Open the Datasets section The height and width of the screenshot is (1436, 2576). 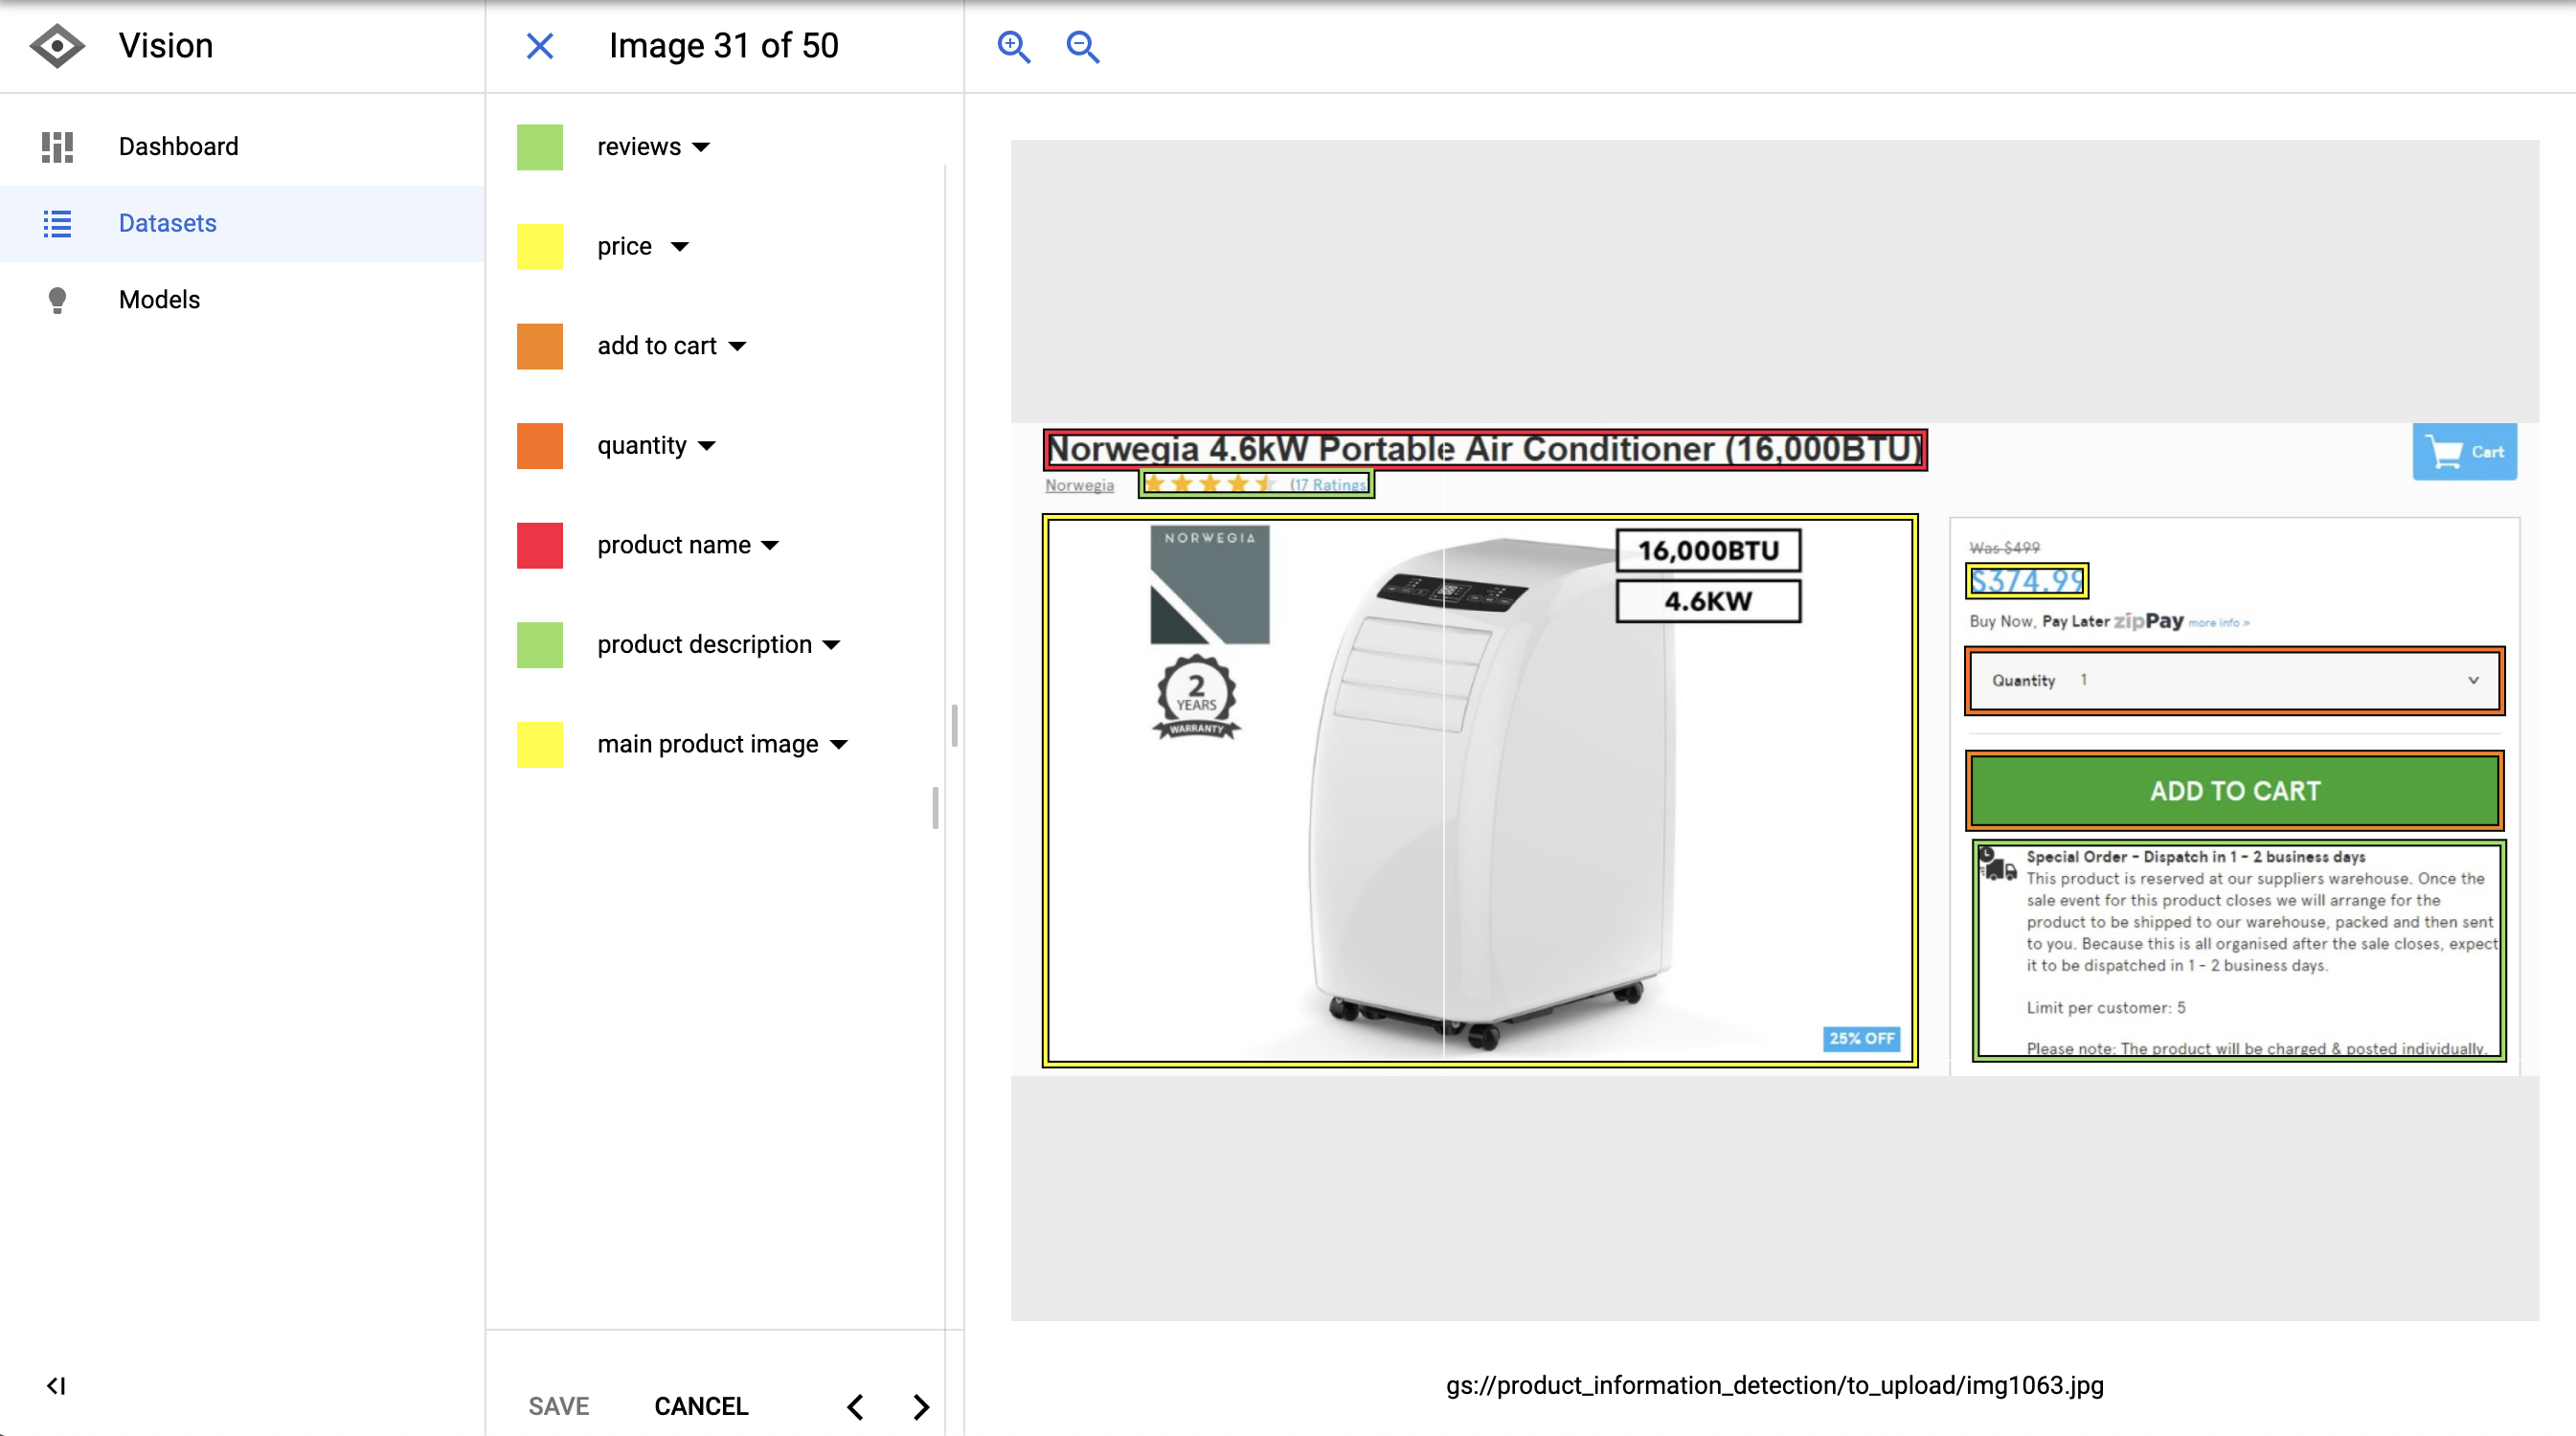(x=167, y=223)
